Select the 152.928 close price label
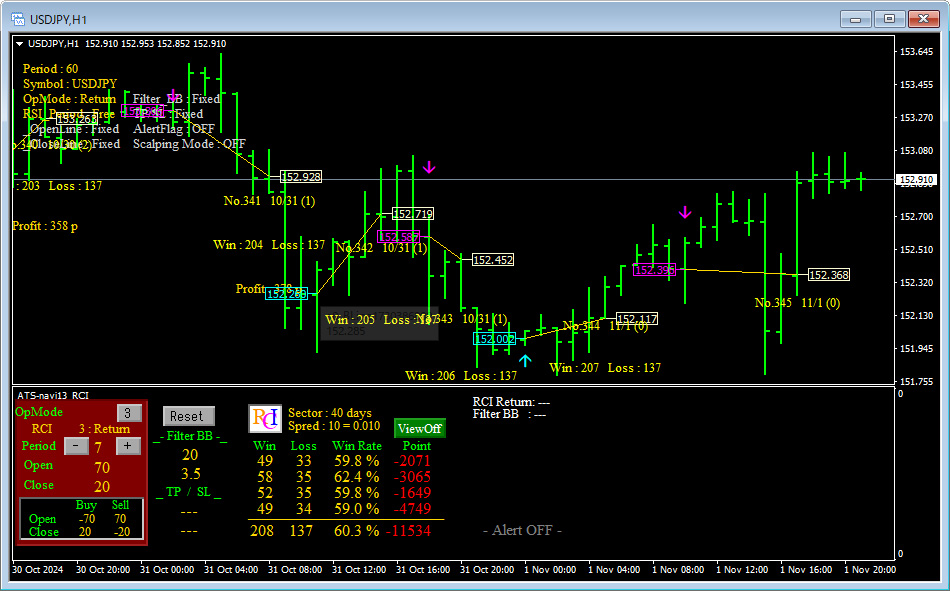The height and width of the screenshot is (591, 950). click(301, 177)
